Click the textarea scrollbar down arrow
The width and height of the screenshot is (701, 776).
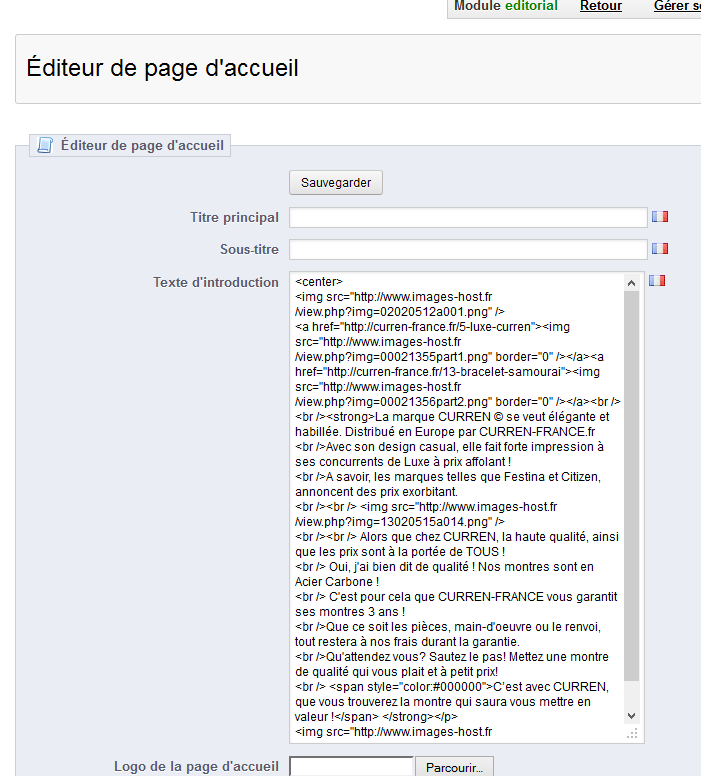[x=631, y=716]
